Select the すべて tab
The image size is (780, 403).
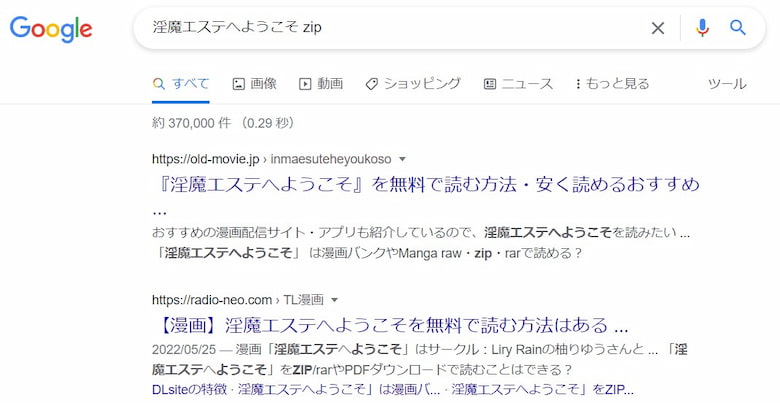pos(181,84)
